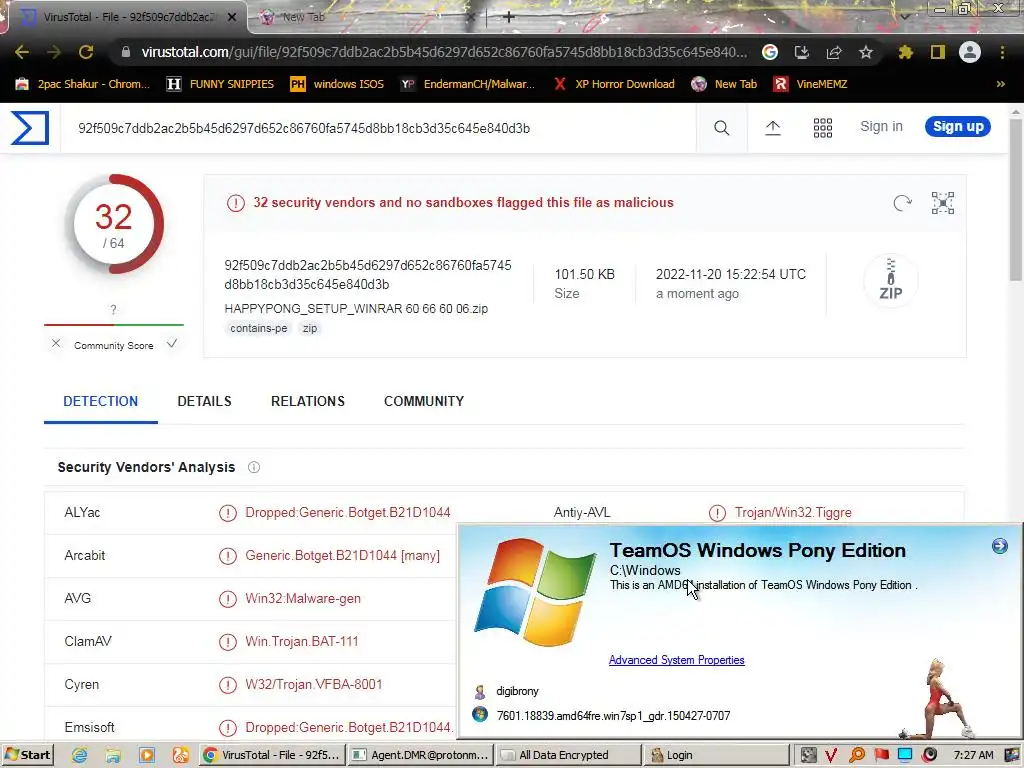Bookmark this page with the star icon

866,52
